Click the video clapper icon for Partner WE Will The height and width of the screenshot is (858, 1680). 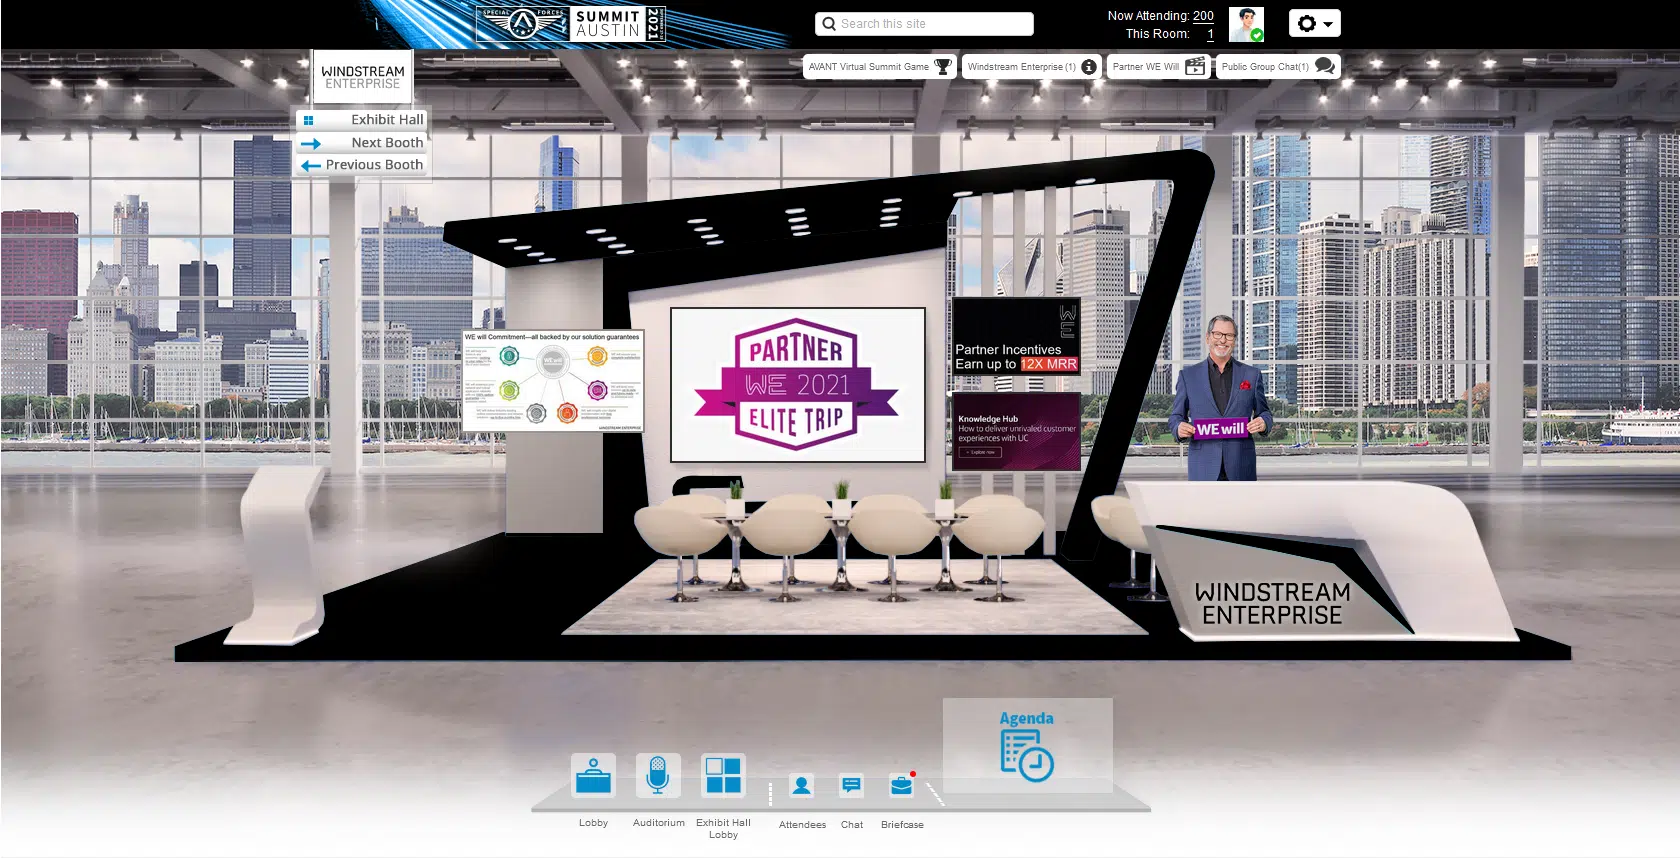1195,67
